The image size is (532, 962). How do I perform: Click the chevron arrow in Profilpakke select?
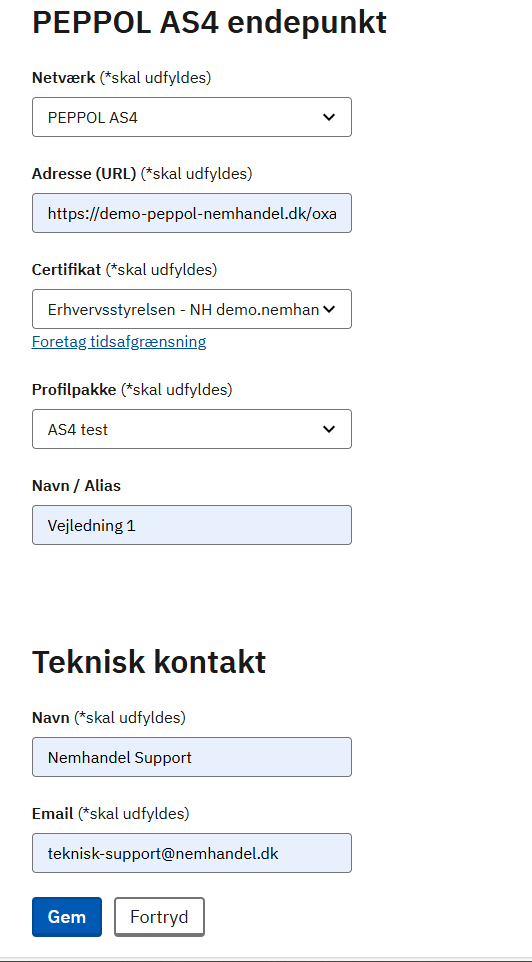pyautogui.click(x=330, y=429)
